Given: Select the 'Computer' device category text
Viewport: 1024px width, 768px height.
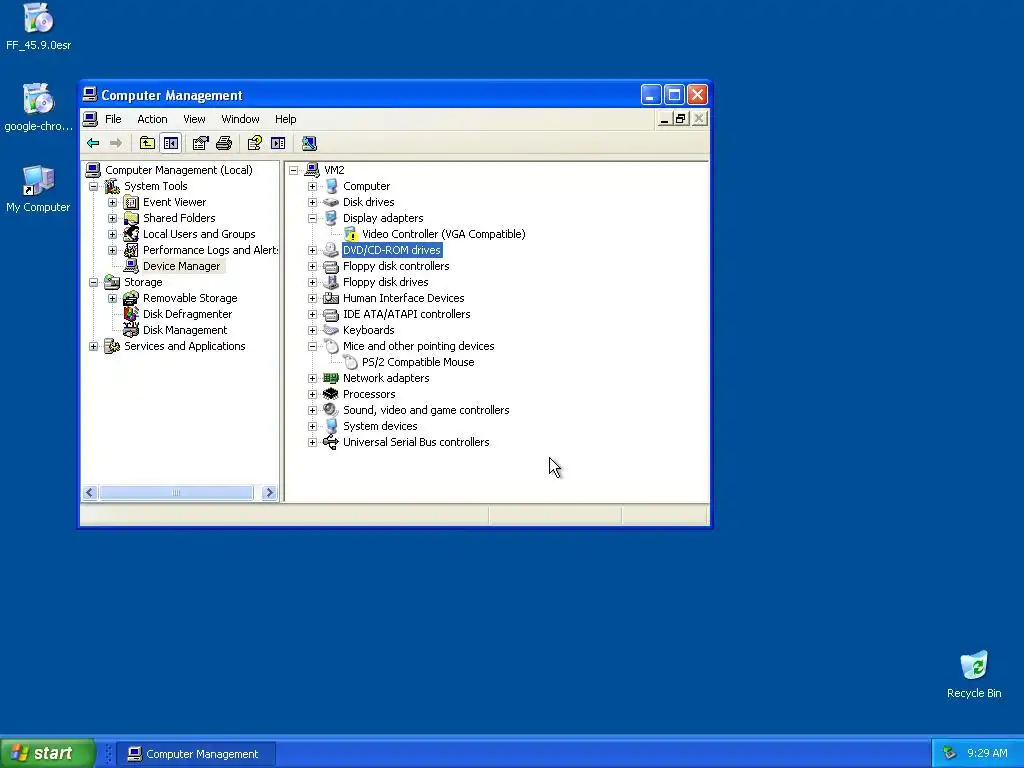Looking at the screenshot, I should (366, 186).
